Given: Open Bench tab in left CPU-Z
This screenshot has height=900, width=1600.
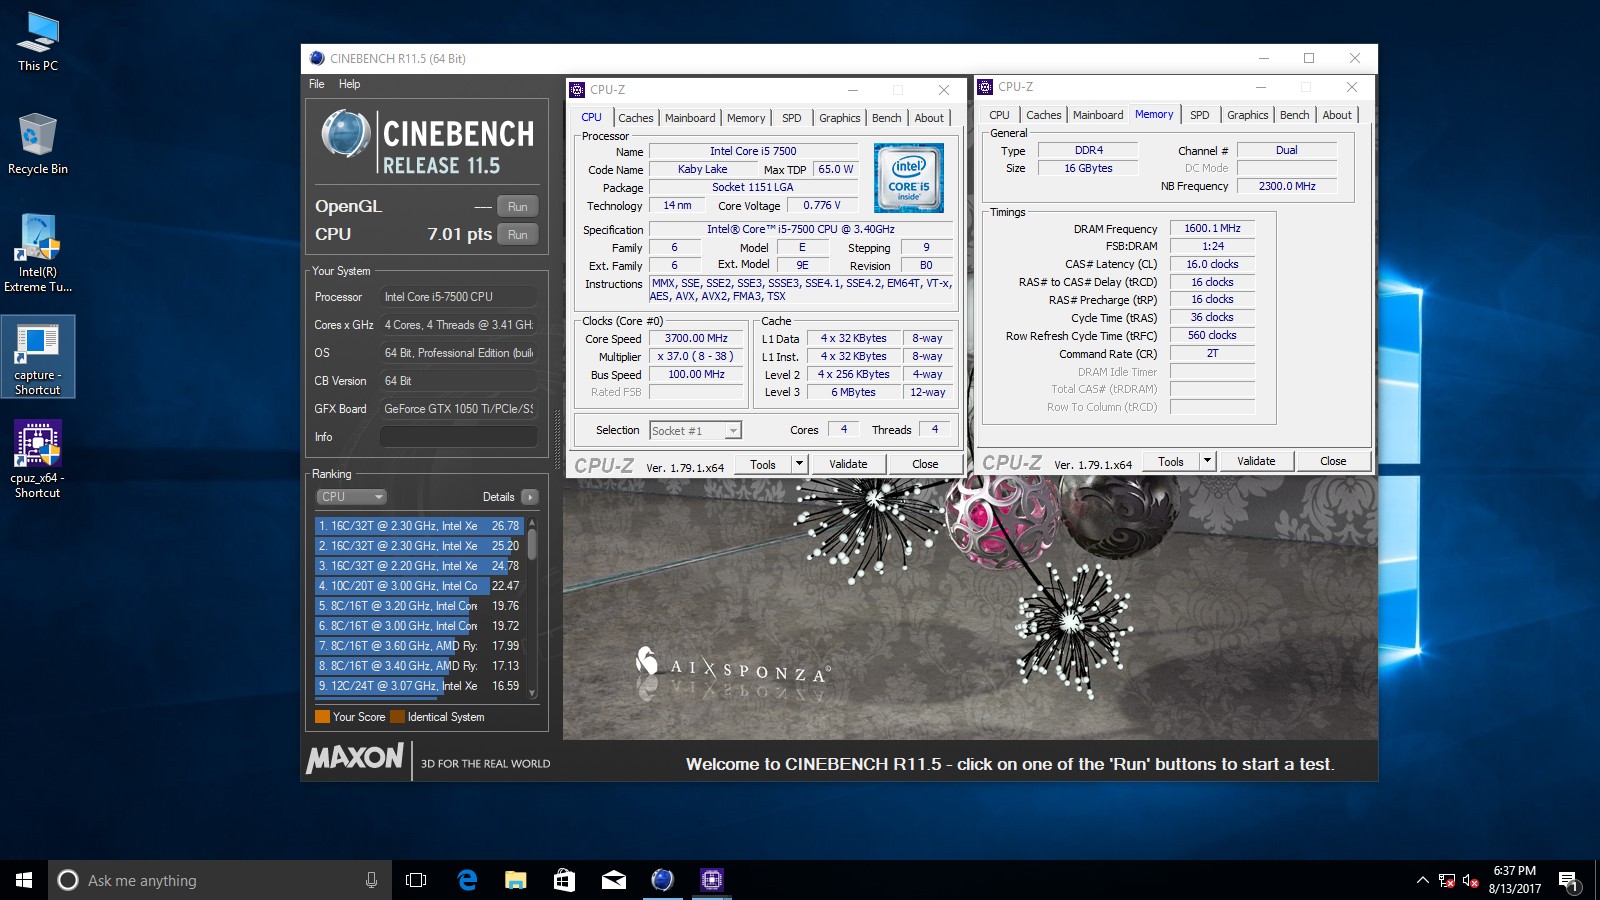Looking at the screenshot, I should pyautogui.click(x=886, y=118).
